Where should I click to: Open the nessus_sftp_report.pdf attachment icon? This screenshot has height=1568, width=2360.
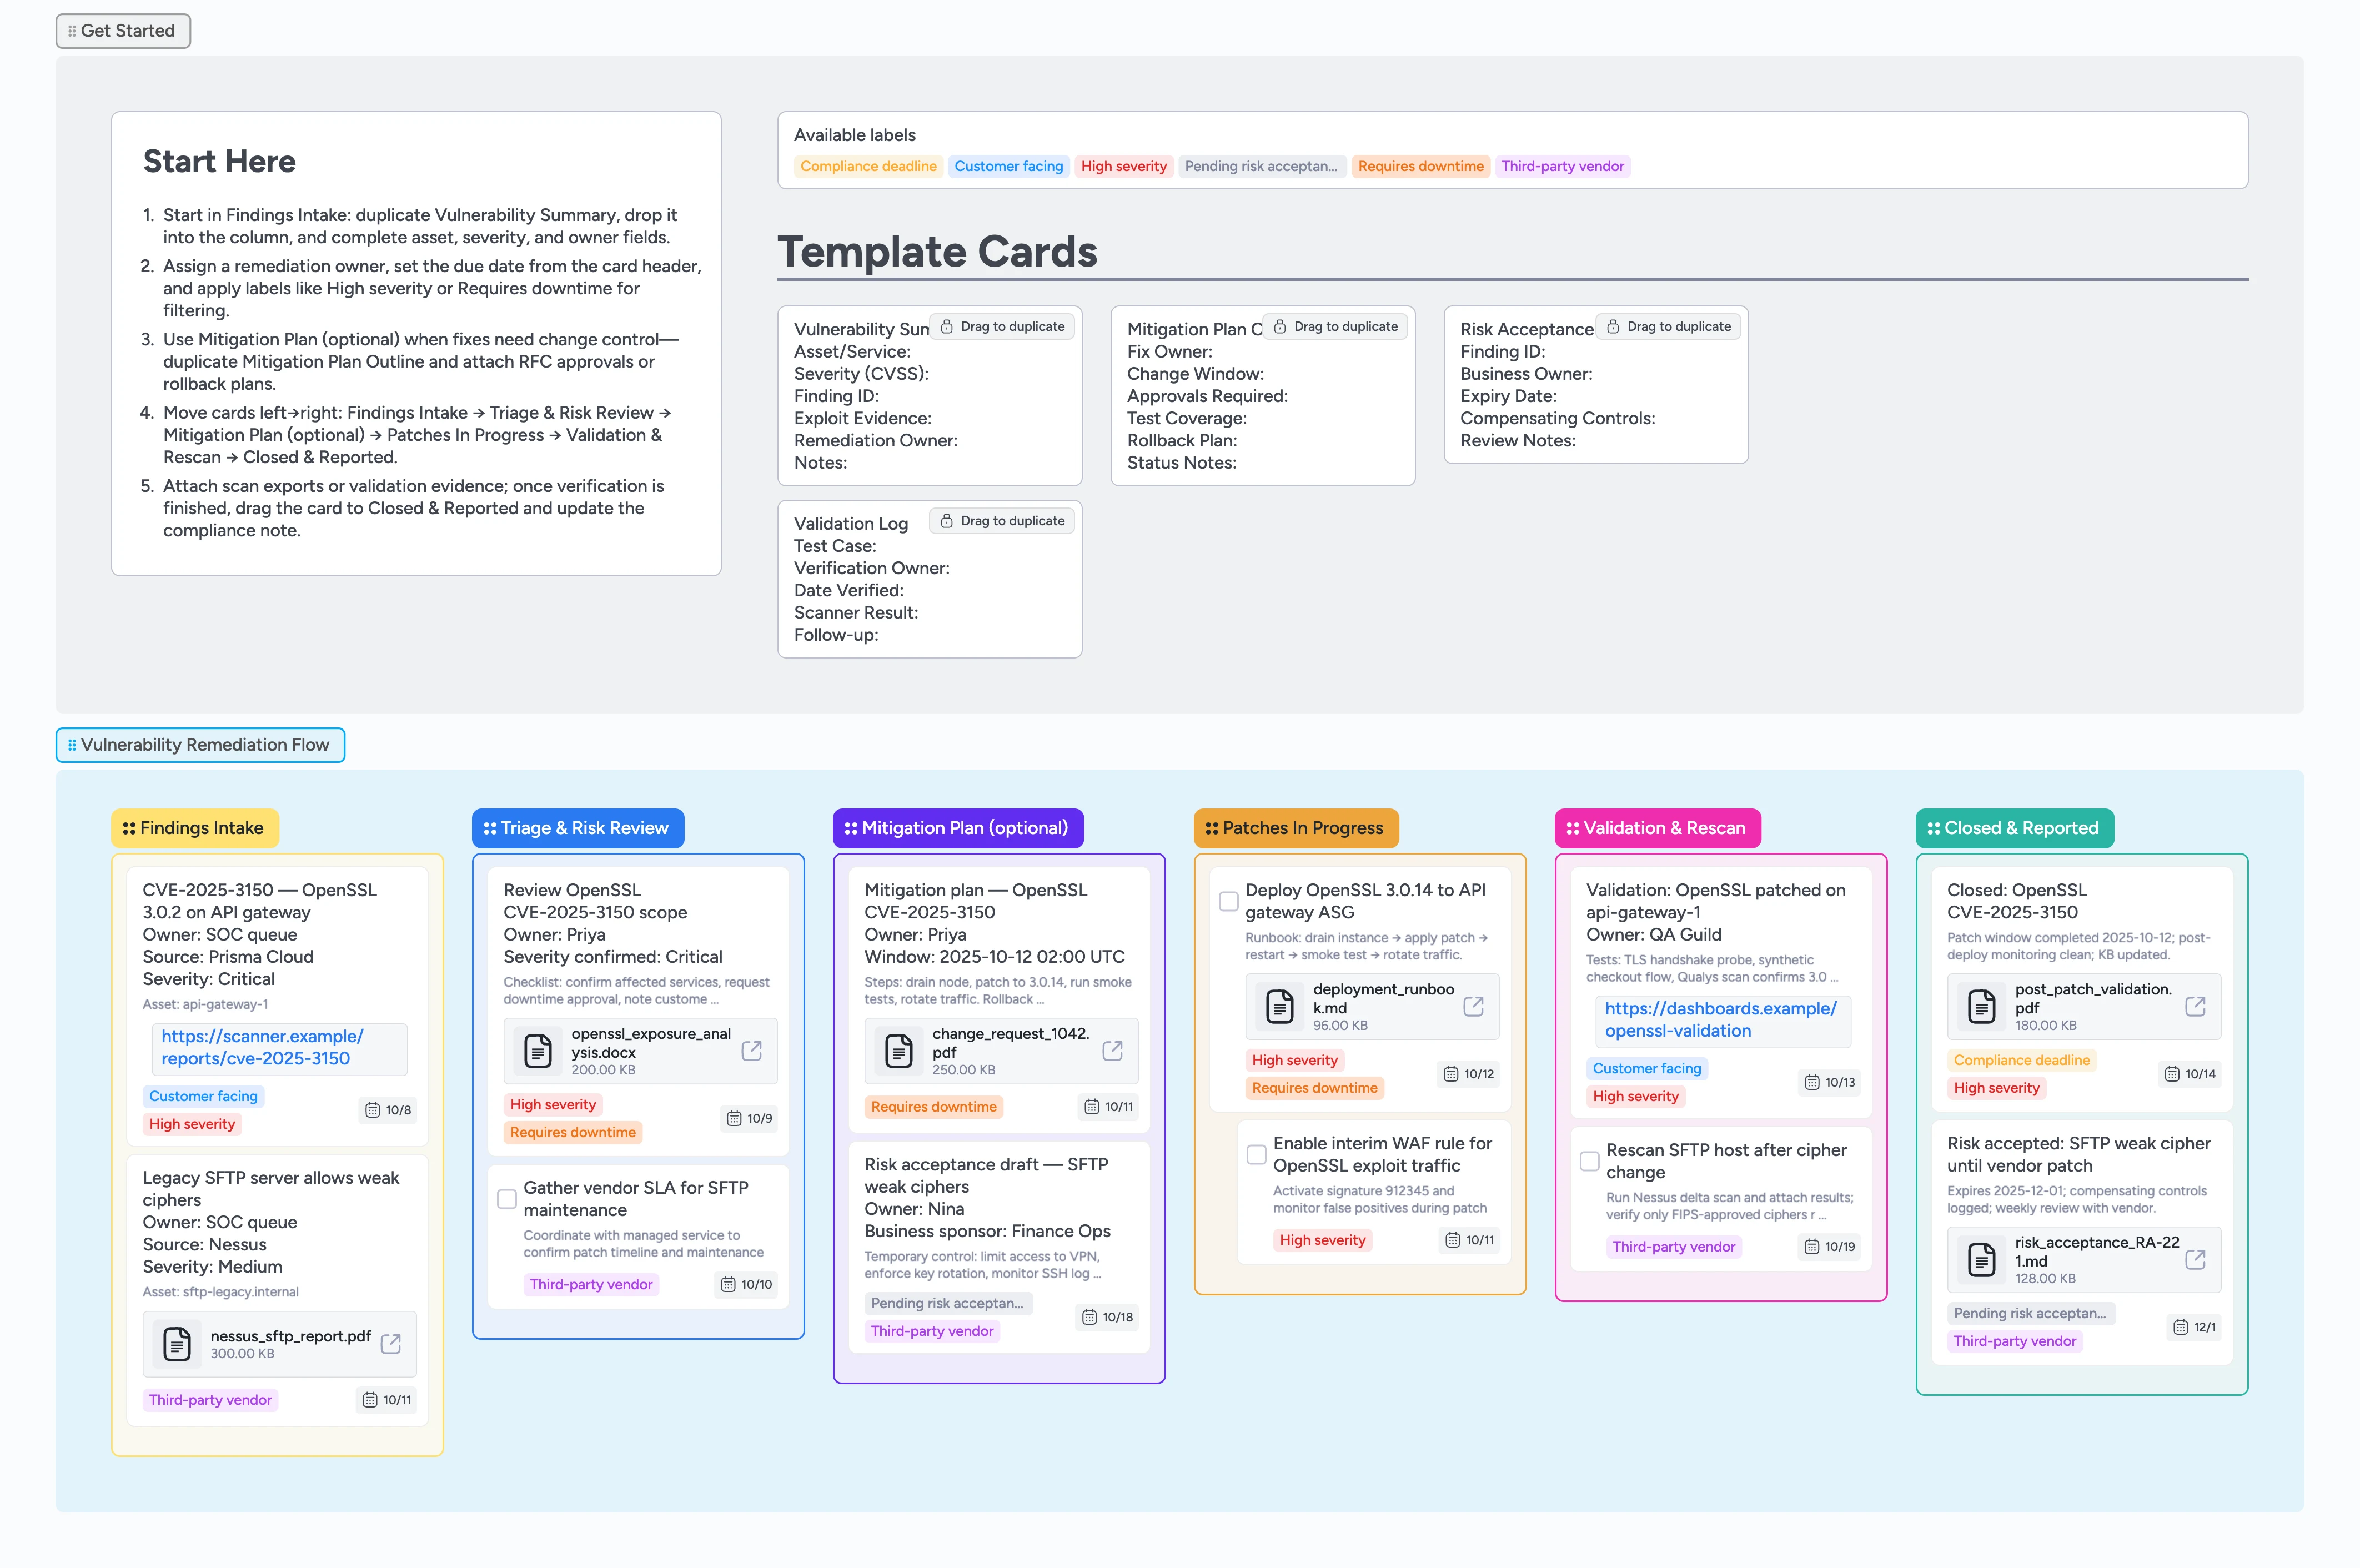point(178,1344)
